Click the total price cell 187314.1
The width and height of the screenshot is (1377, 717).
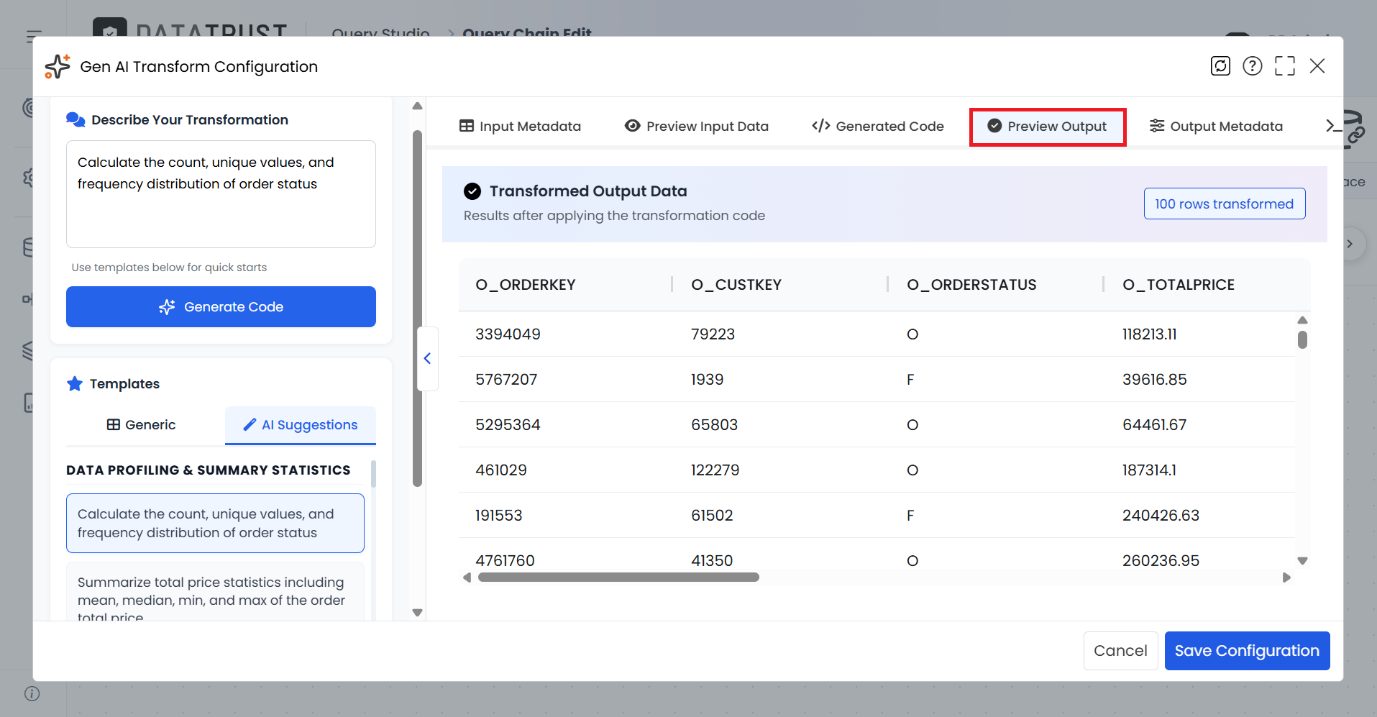(x=1150, y=470)
